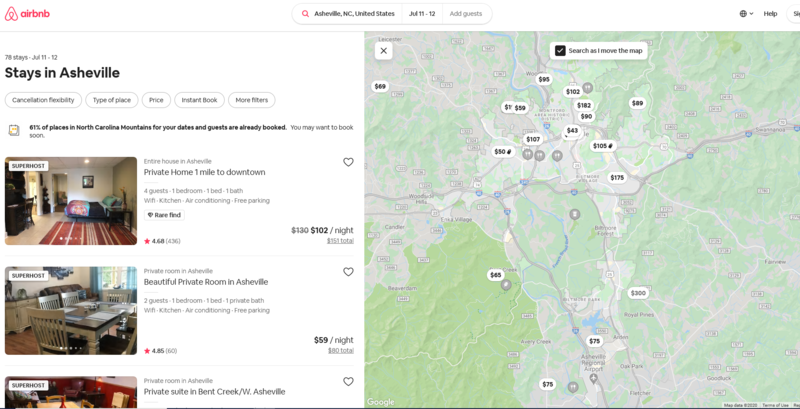Click the $59 map price marker
The height and width of the screenshot is (409, 800).
(520, 108)
